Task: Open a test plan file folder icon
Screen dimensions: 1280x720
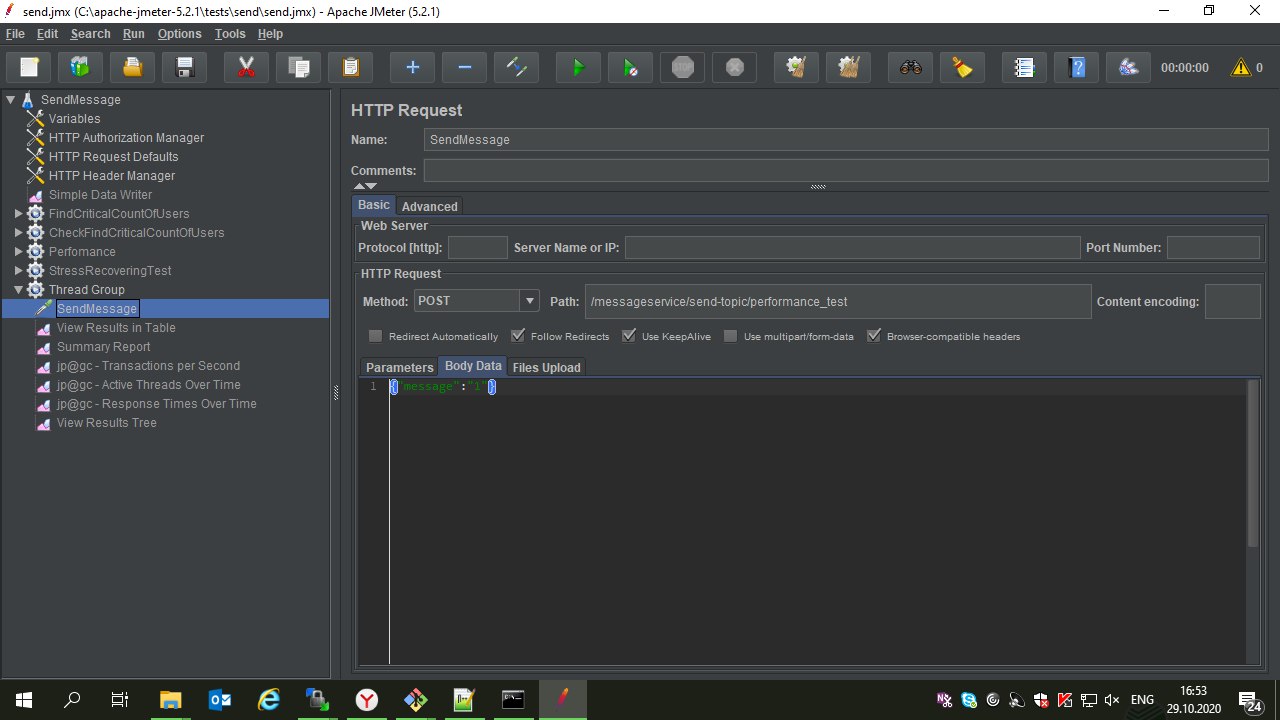Action: [133, 68]
